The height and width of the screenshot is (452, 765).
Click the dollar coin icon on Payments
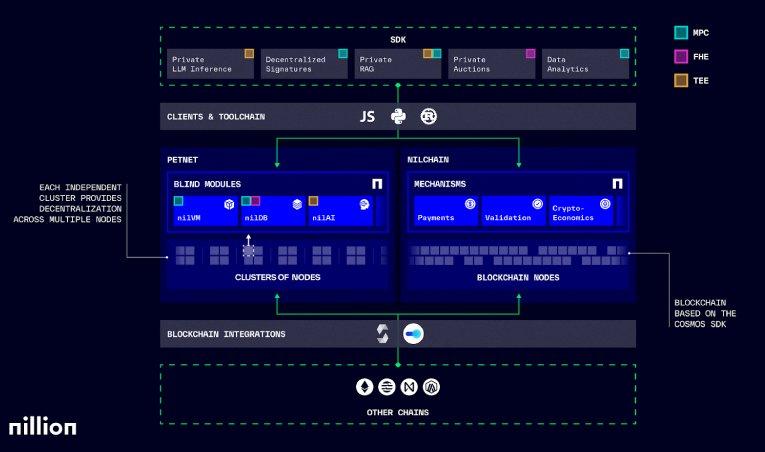point(469,204)
